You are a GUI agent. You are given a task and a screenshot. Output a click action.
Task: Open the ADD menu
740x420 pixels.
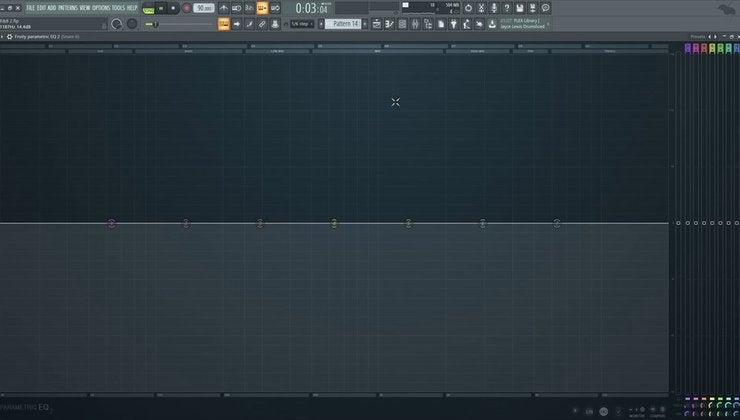coord(52,8)
